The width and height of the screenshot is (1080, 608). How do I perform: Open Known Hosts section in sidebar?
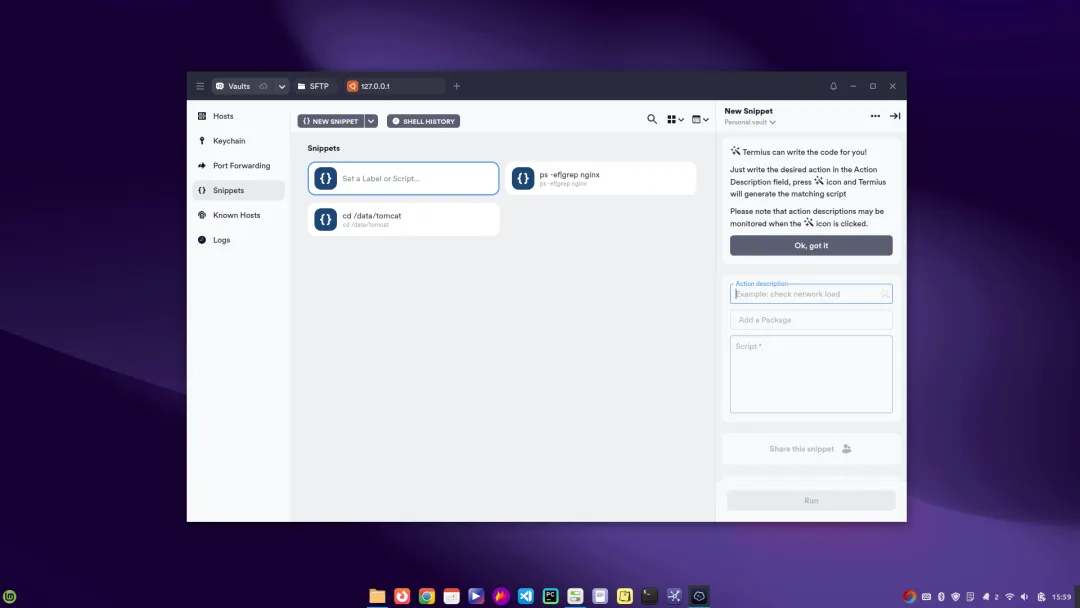pyautogui.click(x=239, y=216)
